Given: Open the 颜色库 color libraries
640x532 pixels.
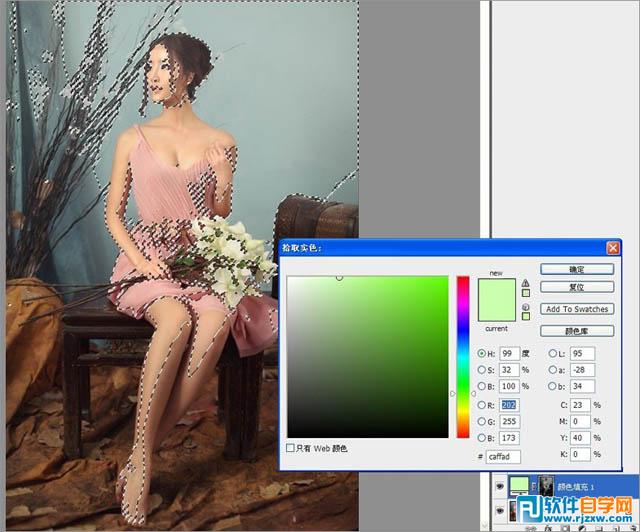Looking at the screenshot, I should pos(576,331).
